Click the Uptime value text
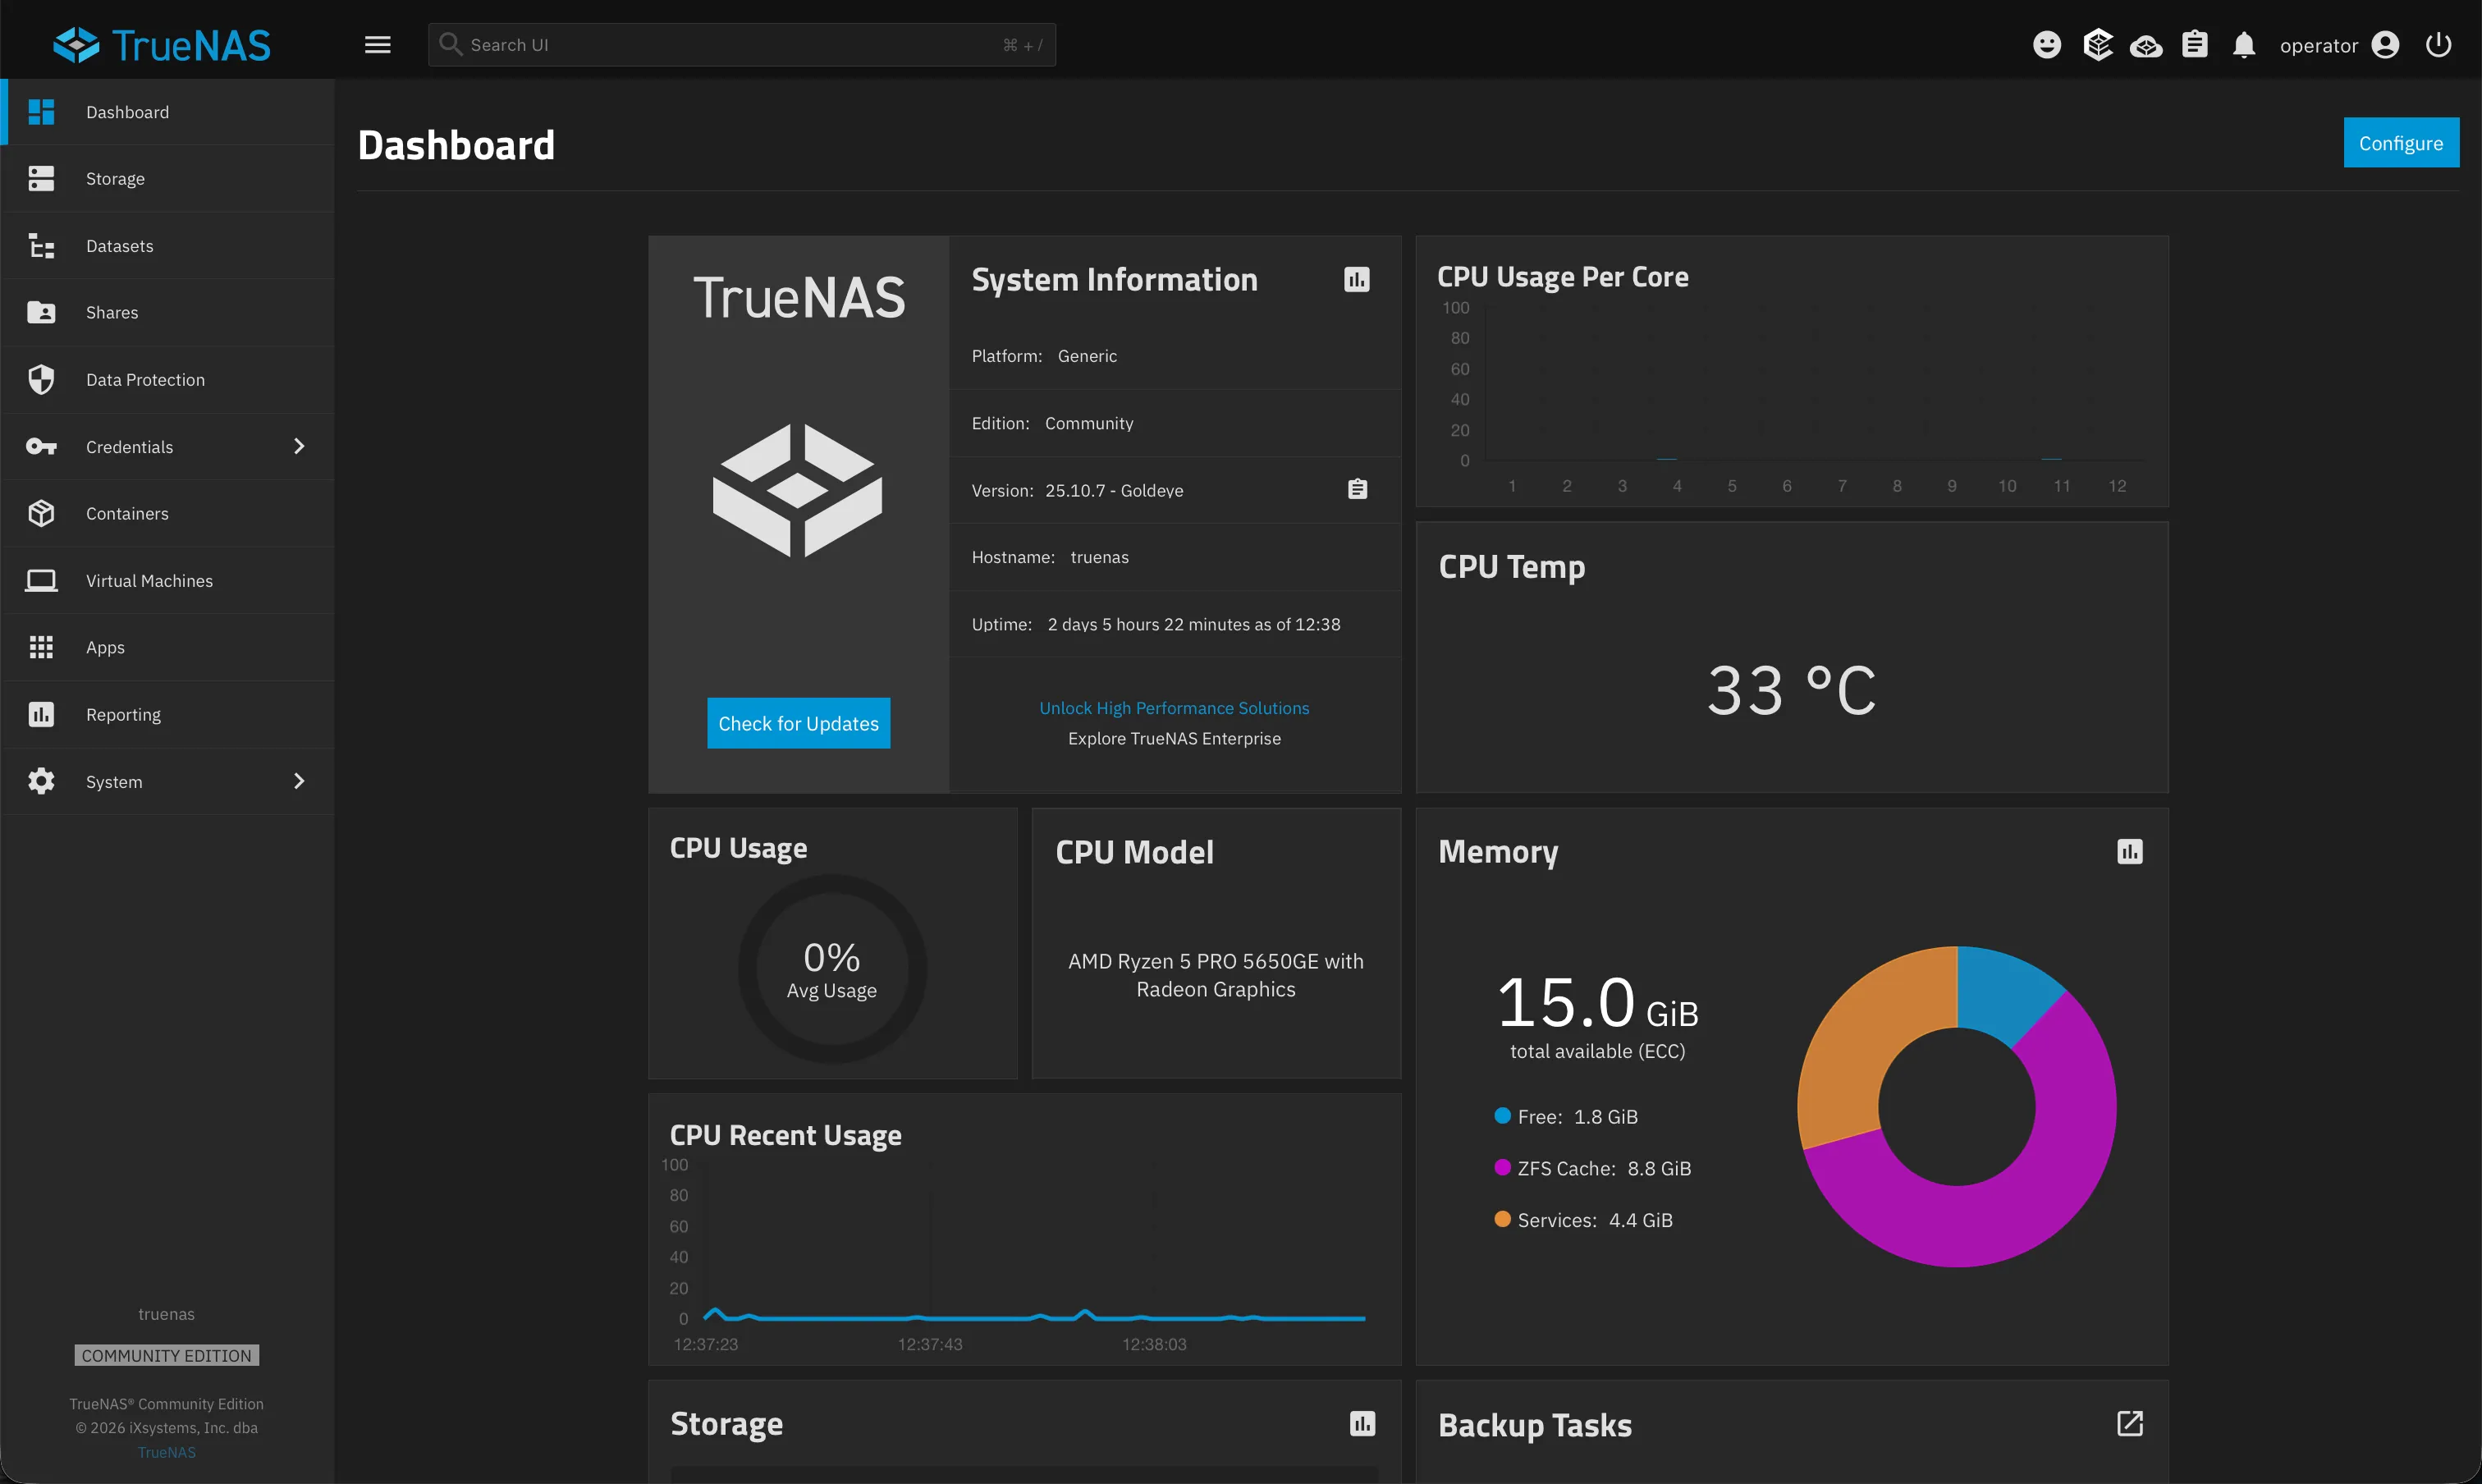2482x1484 pixels. coord(1194,625)
